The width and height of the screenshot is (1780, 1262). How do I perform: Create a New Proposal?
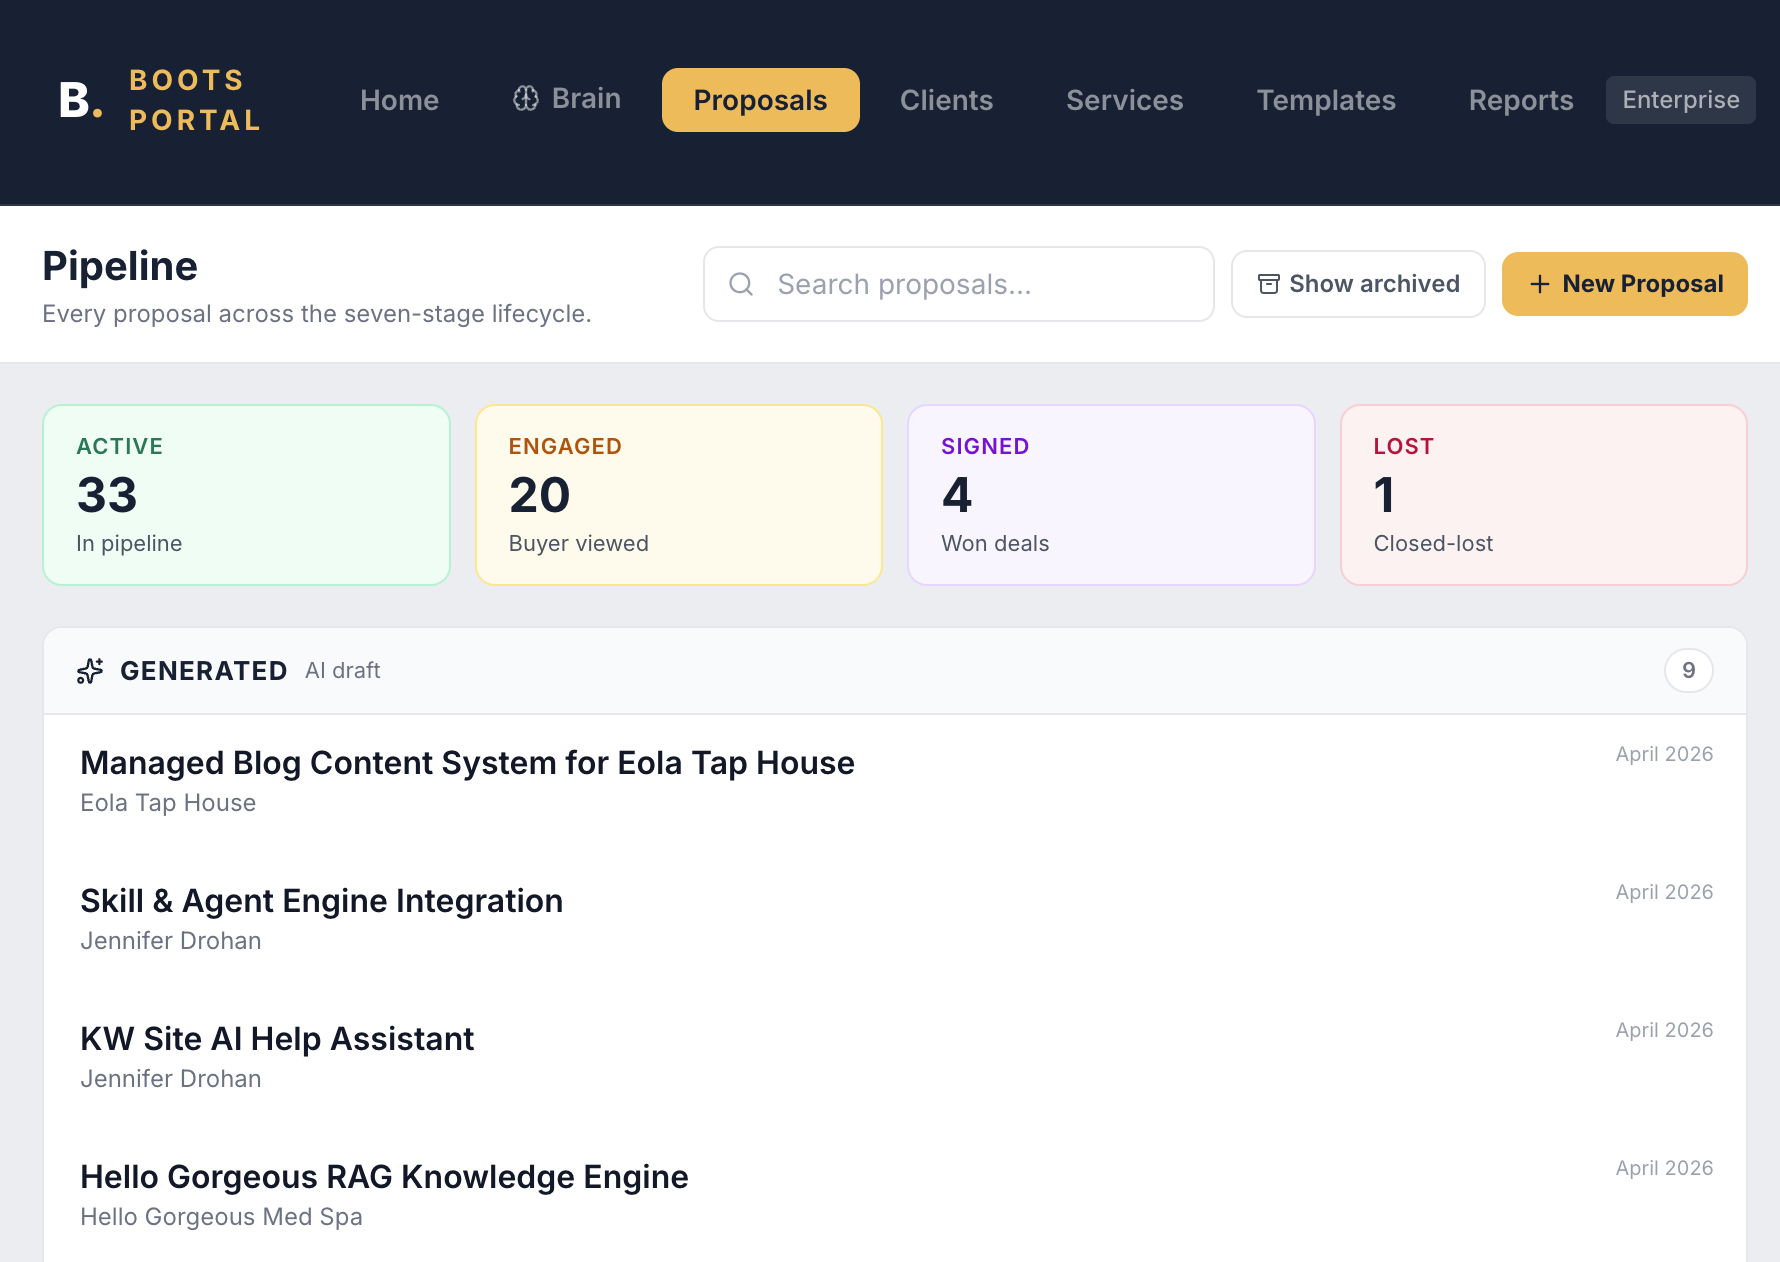click(x=1625, y=284)
